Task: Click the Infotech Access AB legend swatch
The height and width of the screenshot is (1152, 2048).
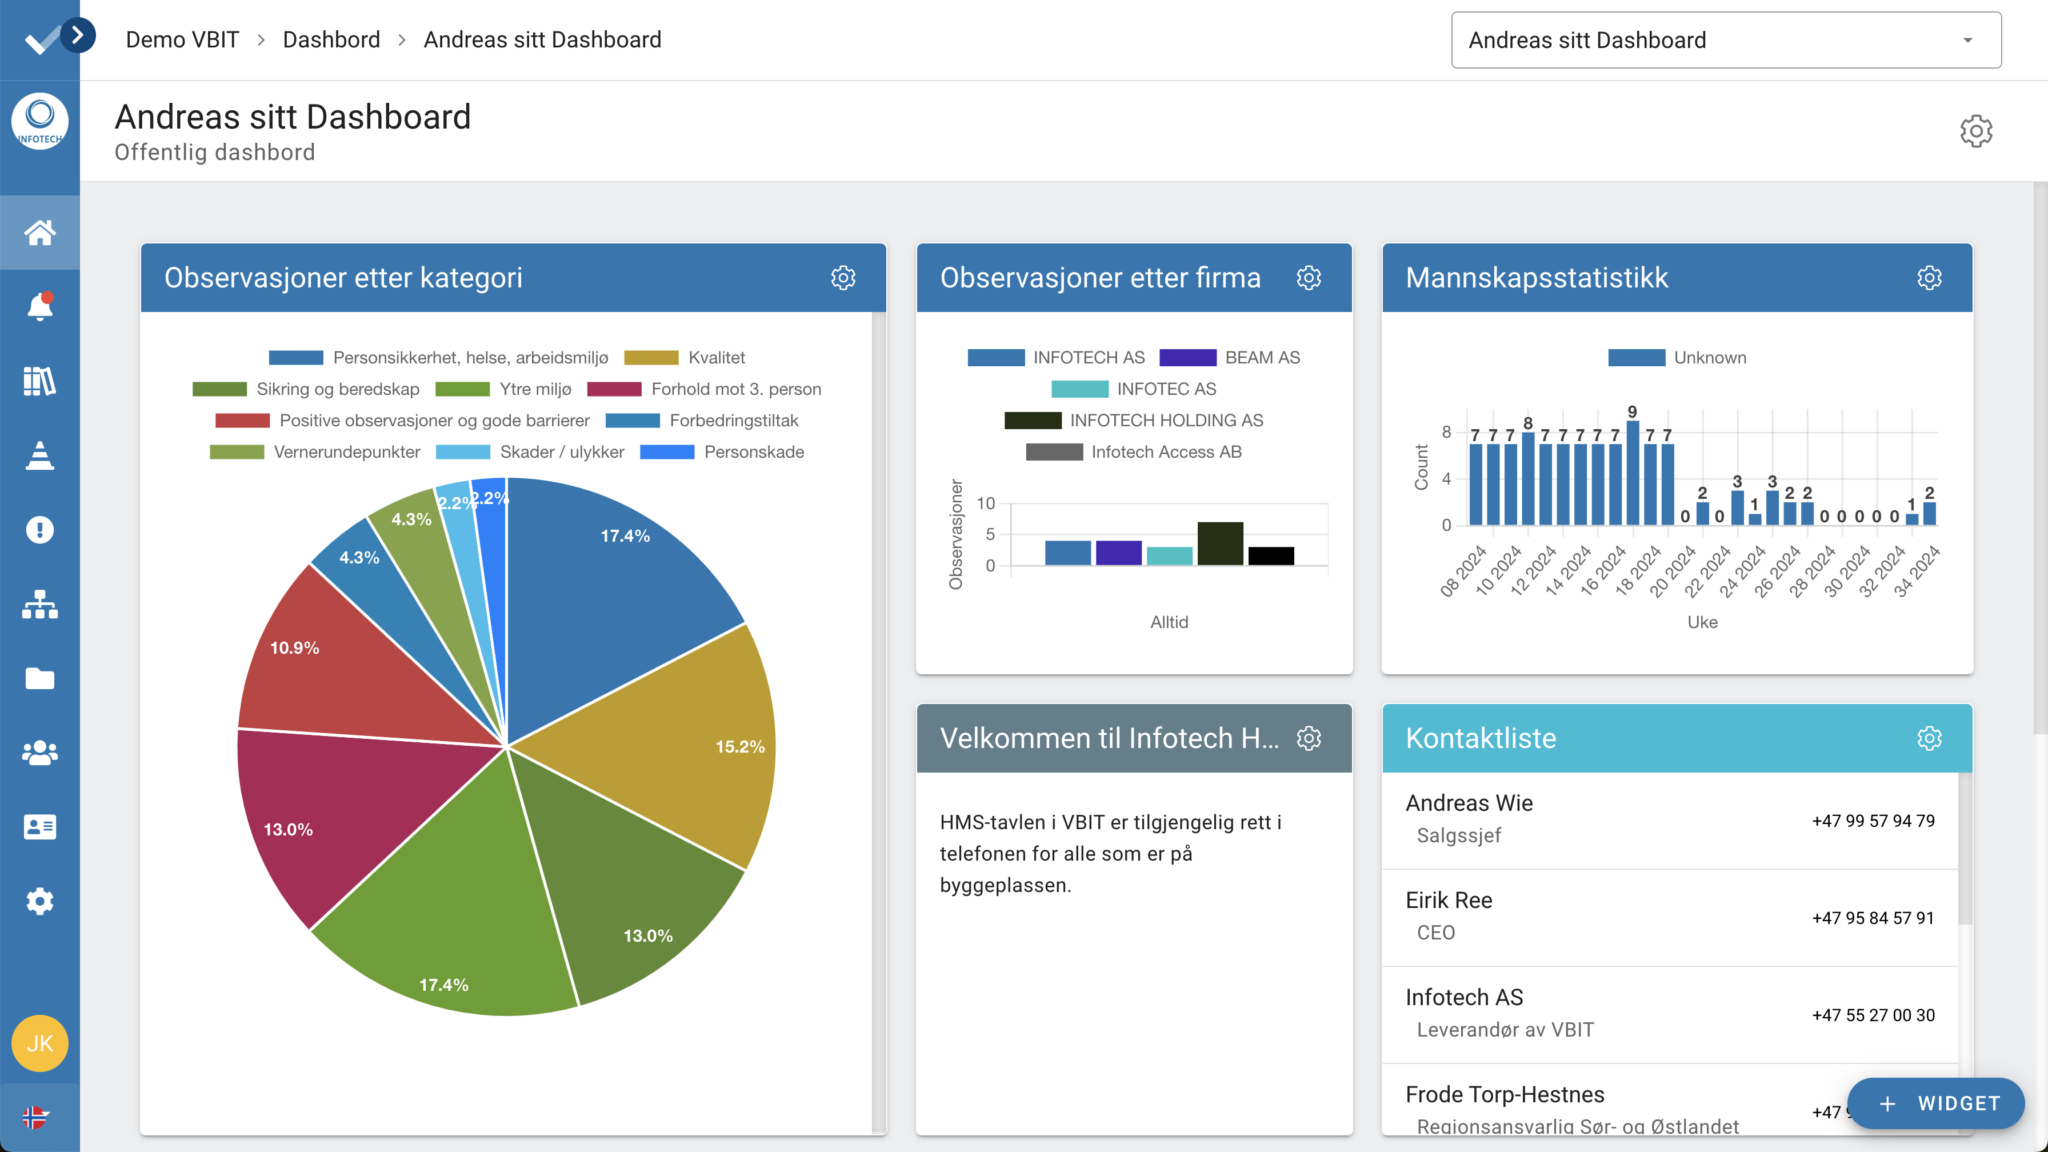Action: coord(1054,452)
